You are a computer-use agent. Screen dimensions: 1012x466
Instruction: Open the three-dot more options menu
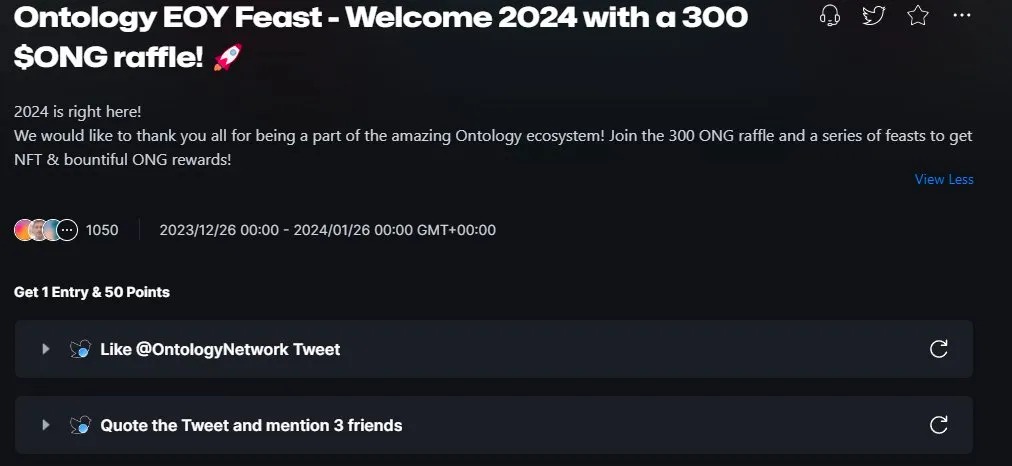click(x=961, y=16)
